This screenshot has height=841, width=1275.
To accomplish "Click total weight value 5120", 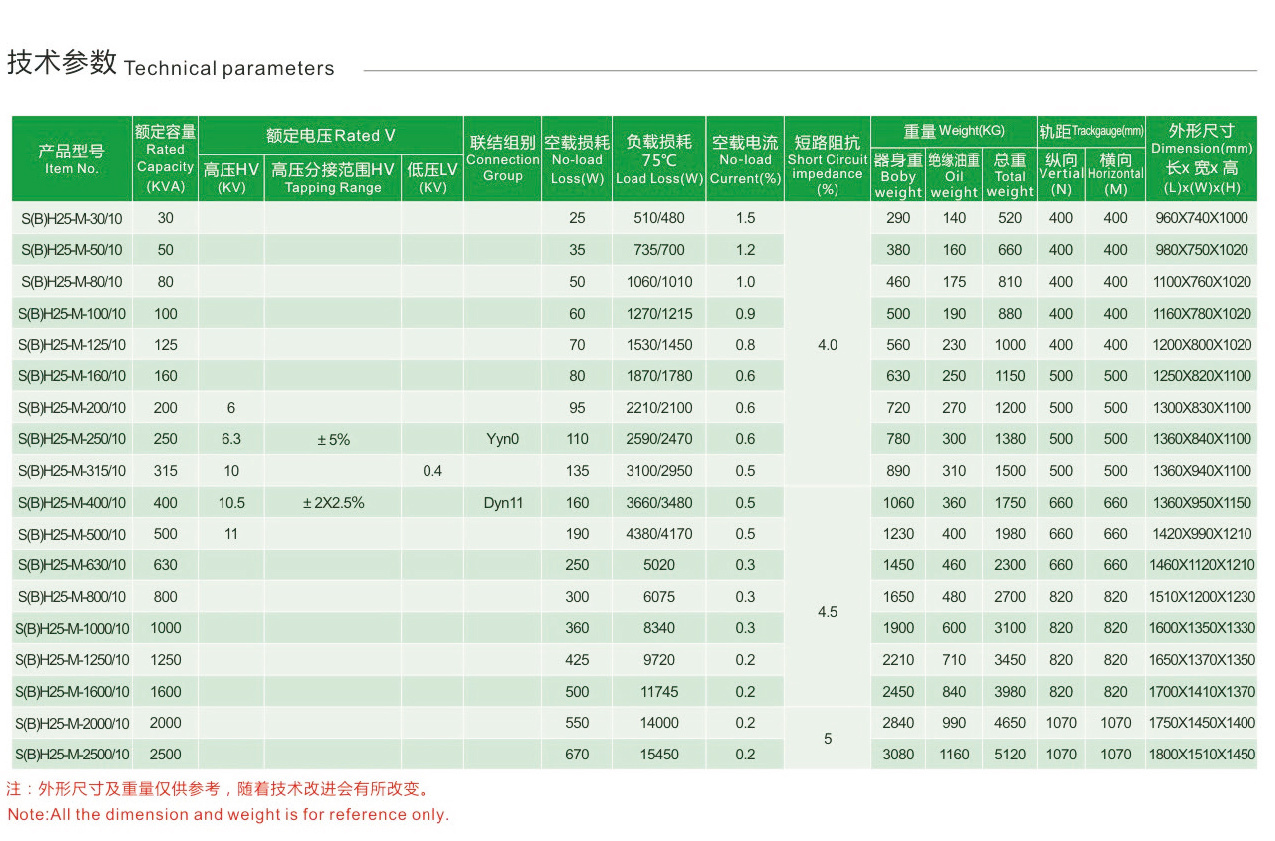I will tap(1010, 754).
